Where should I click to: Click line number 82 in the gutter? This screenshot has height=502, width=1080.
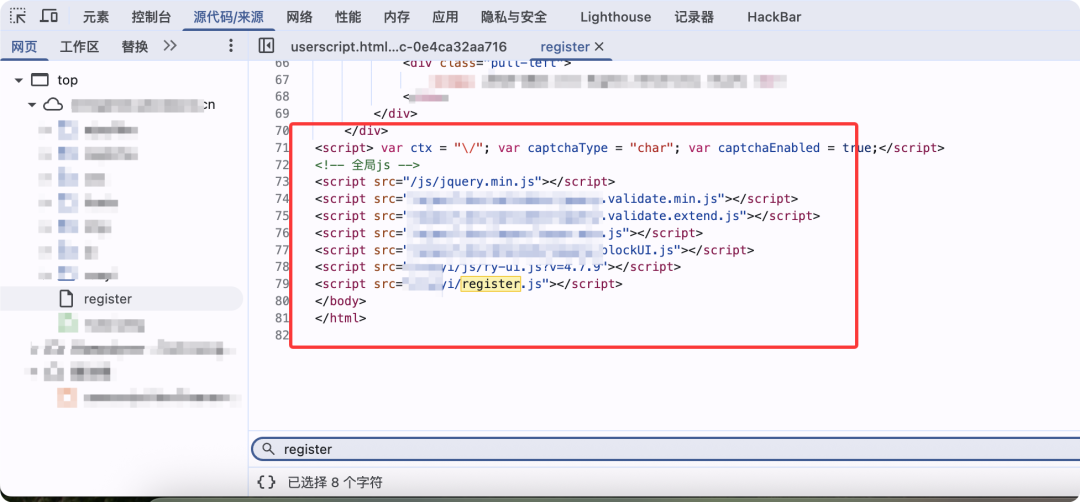(x=281, y=335)
